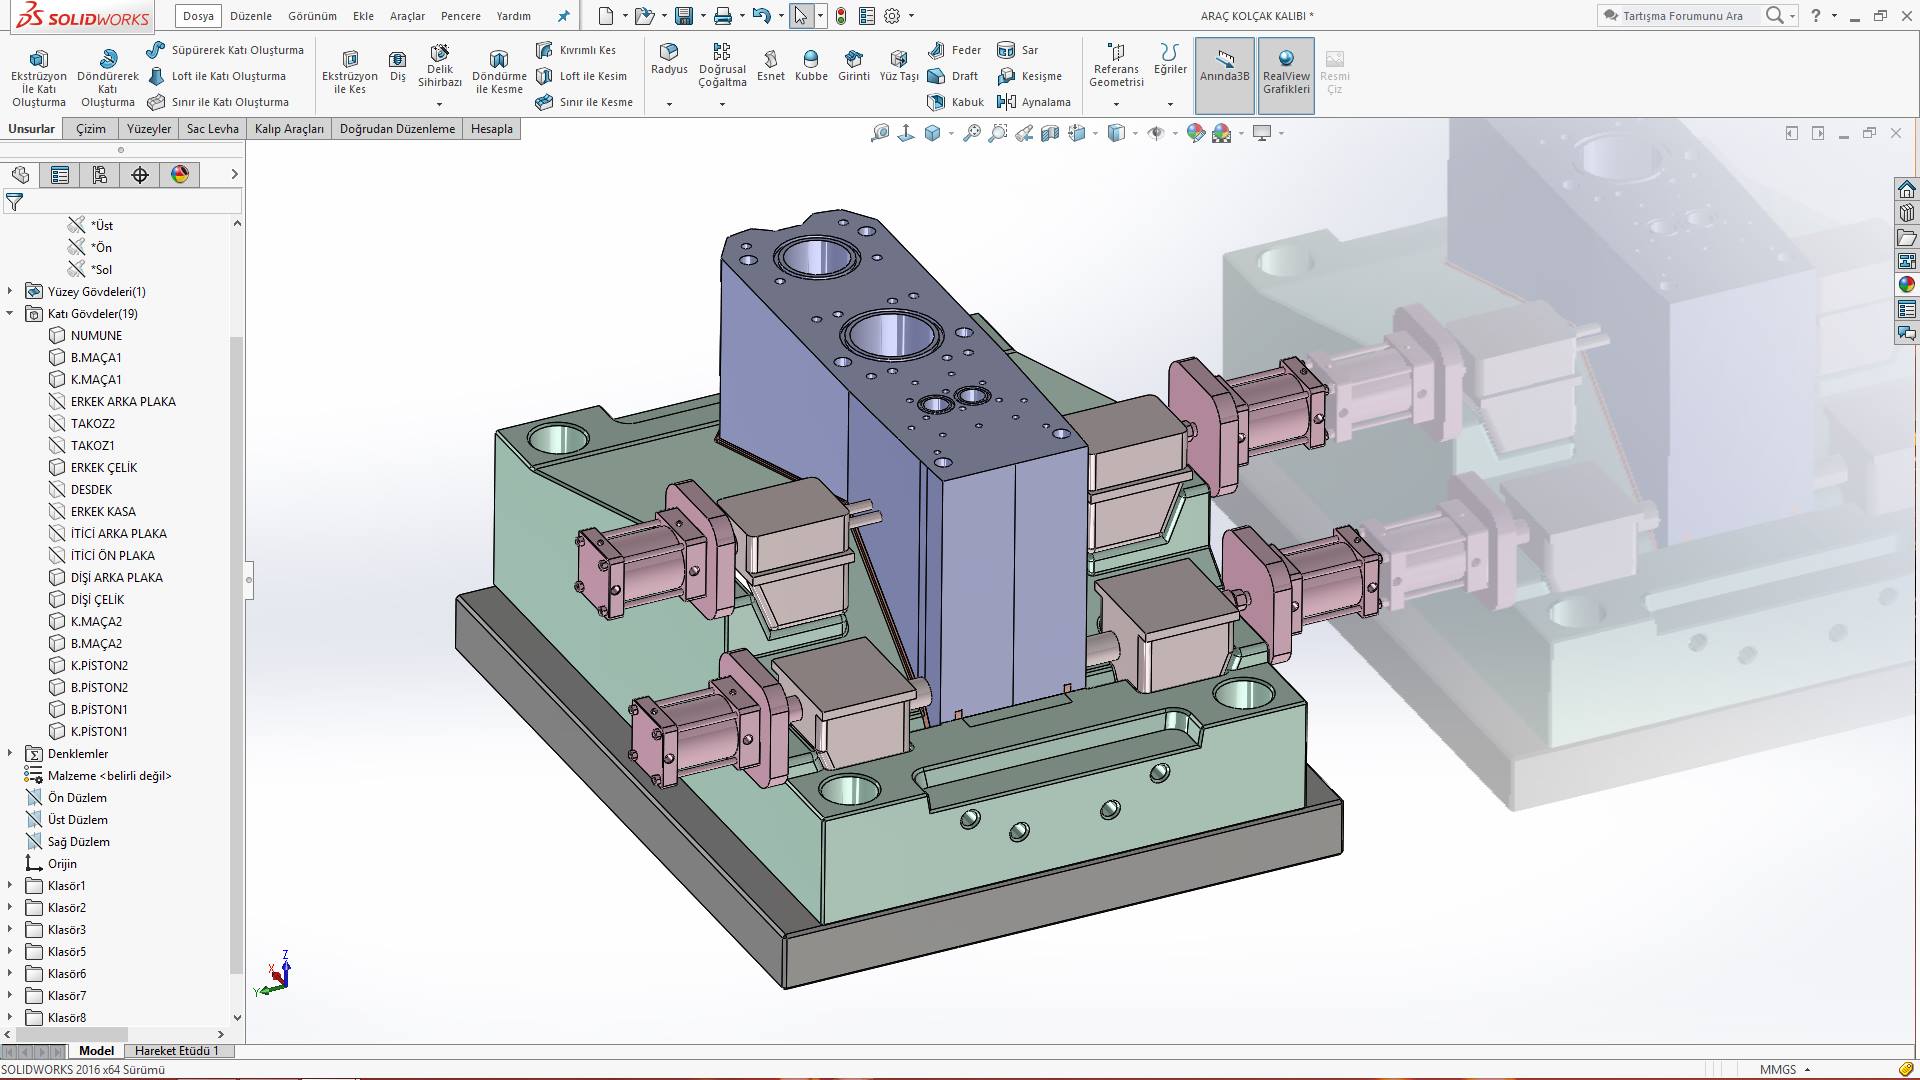The image size is (1920, 1080).
Task: Select Döndürme ile Kesme tool
Action: tap(499, 72)
